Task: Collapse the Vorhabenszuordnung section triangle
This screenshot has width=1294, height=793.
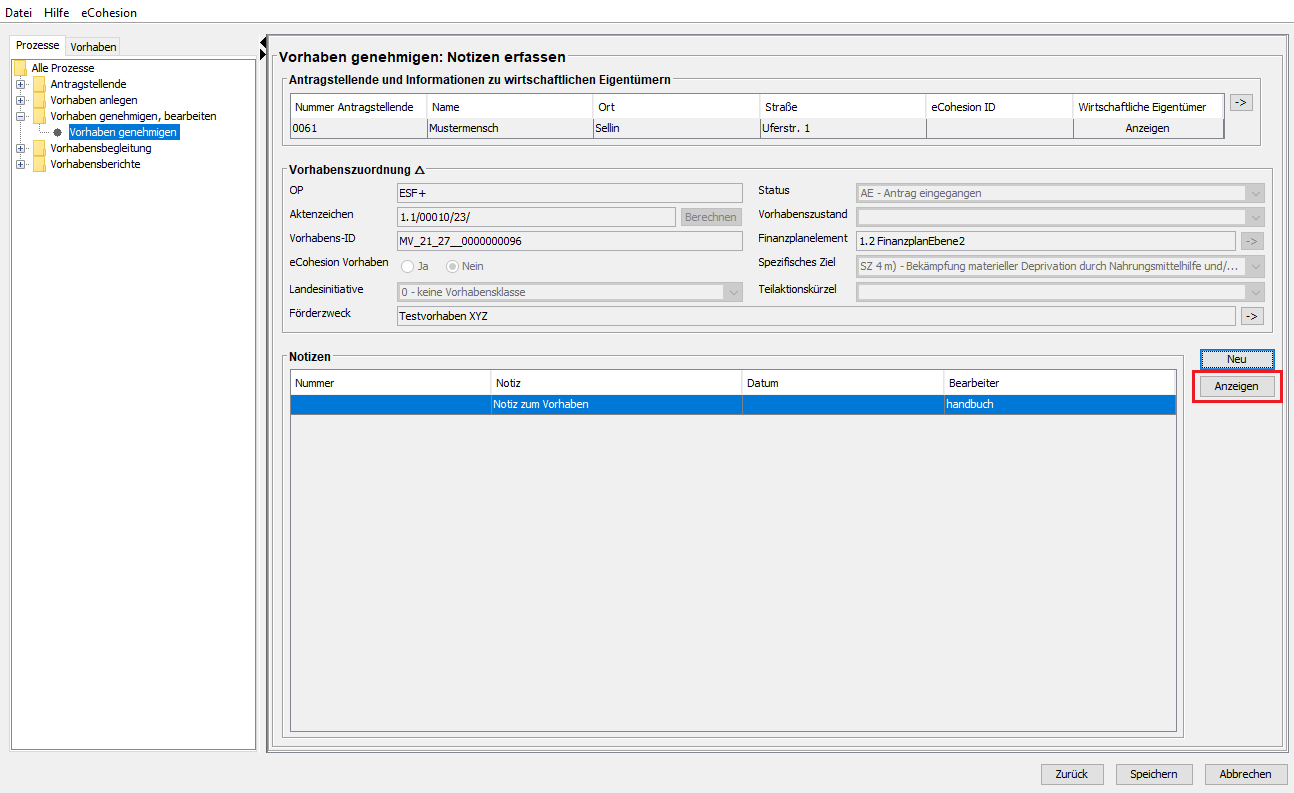Action: pos(420,170)
